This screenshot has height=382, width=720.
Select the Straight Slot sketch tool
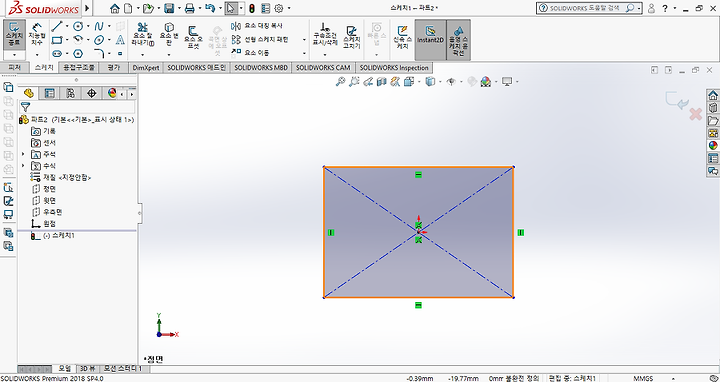point(57,54)
